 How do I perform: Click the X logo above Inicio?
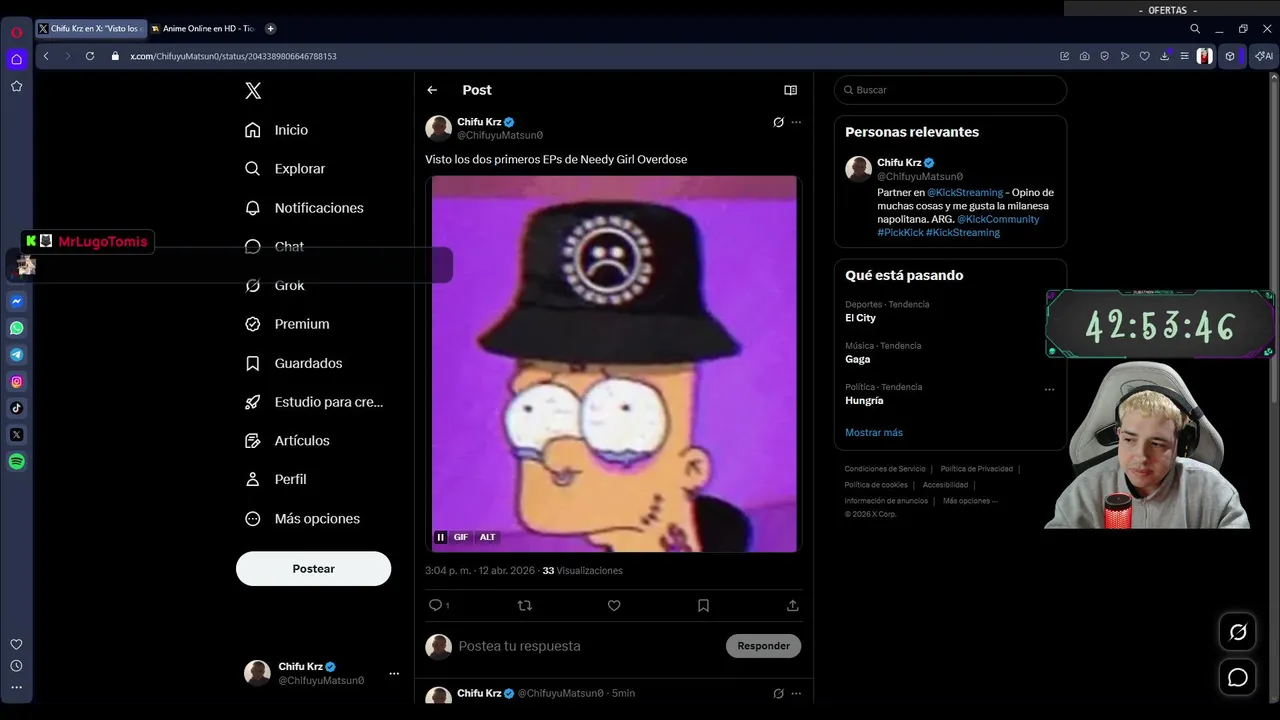click(x=253, y=91)
